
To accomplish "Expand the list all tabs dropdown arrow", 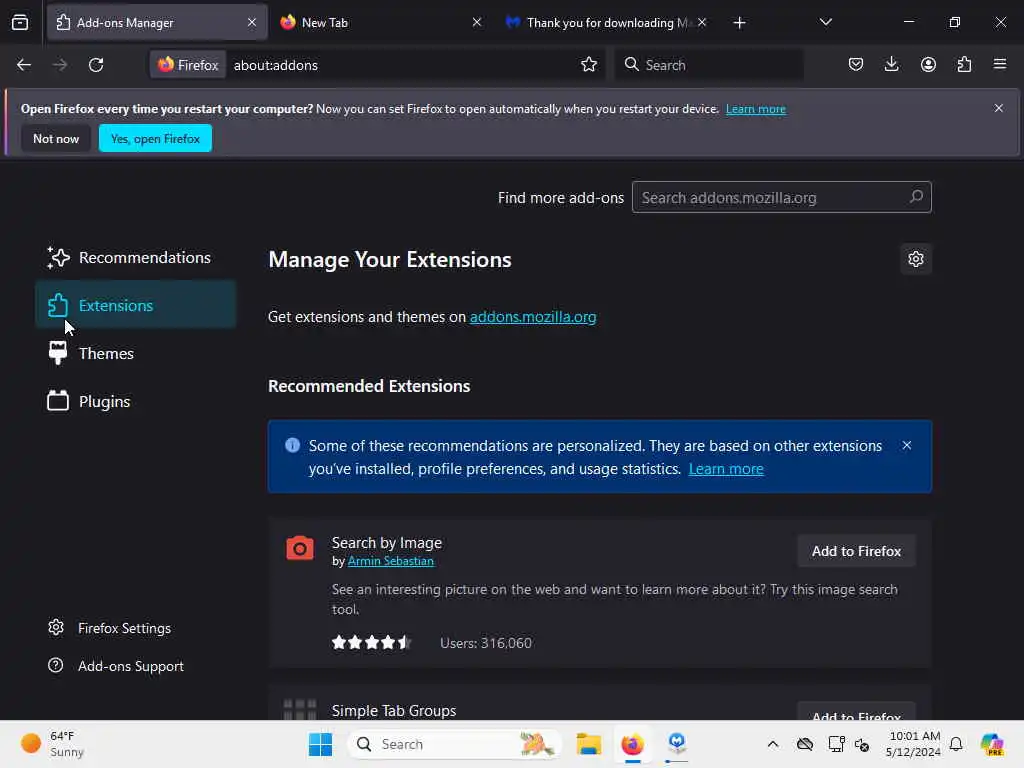I will click(x=825, y=22).
